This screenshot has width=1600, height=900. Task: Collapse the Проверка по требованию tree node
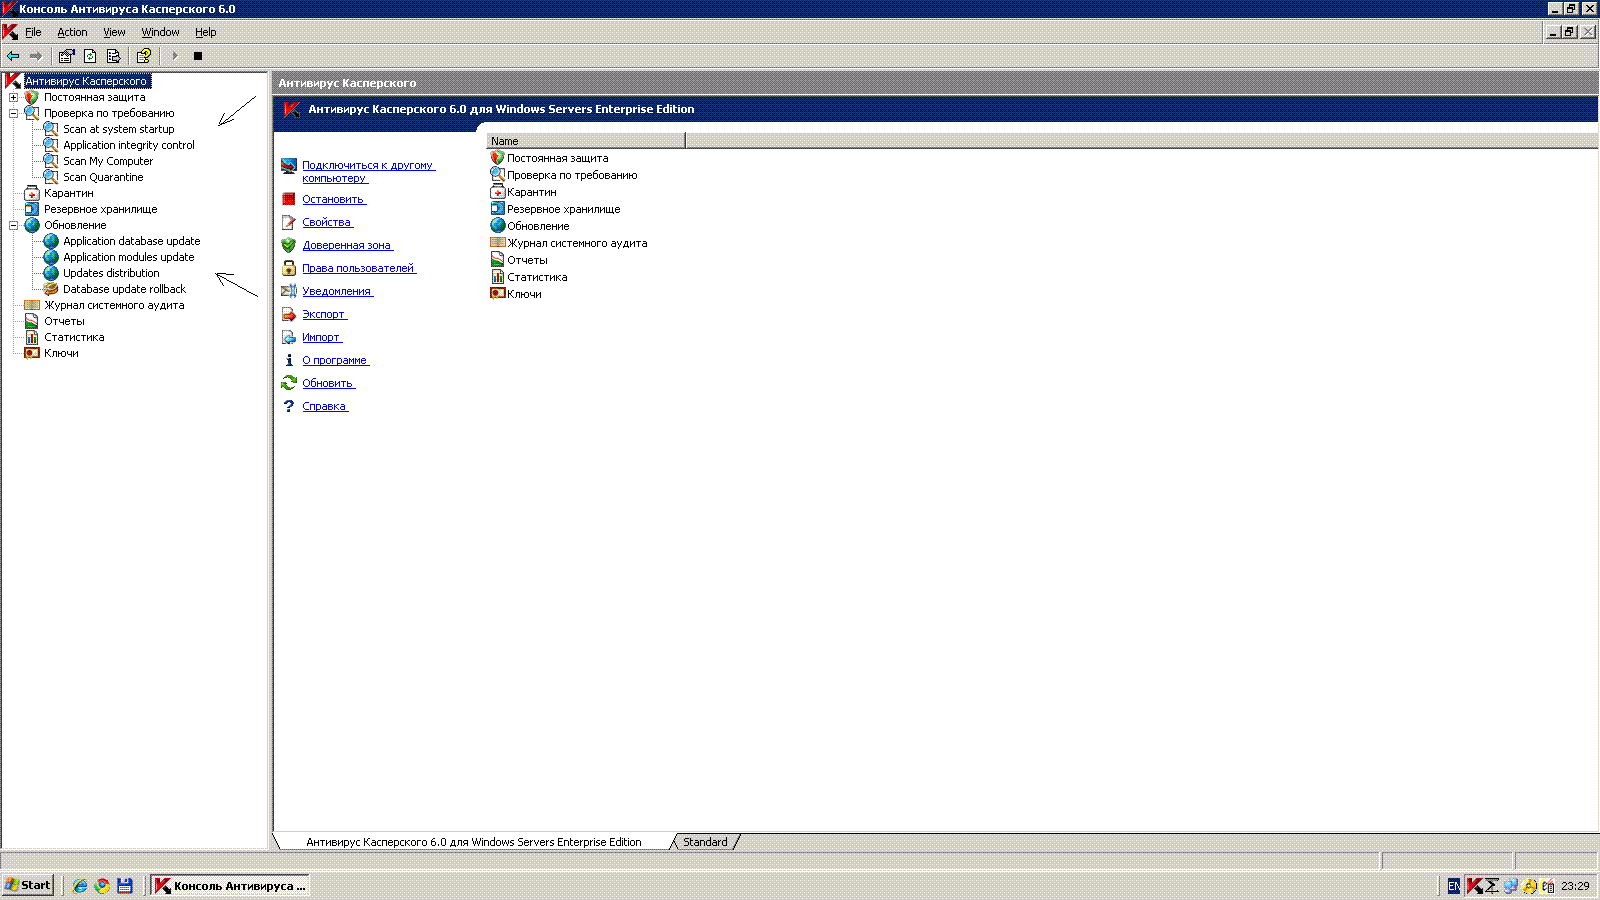pyautogui.click(x=14, y=113)
